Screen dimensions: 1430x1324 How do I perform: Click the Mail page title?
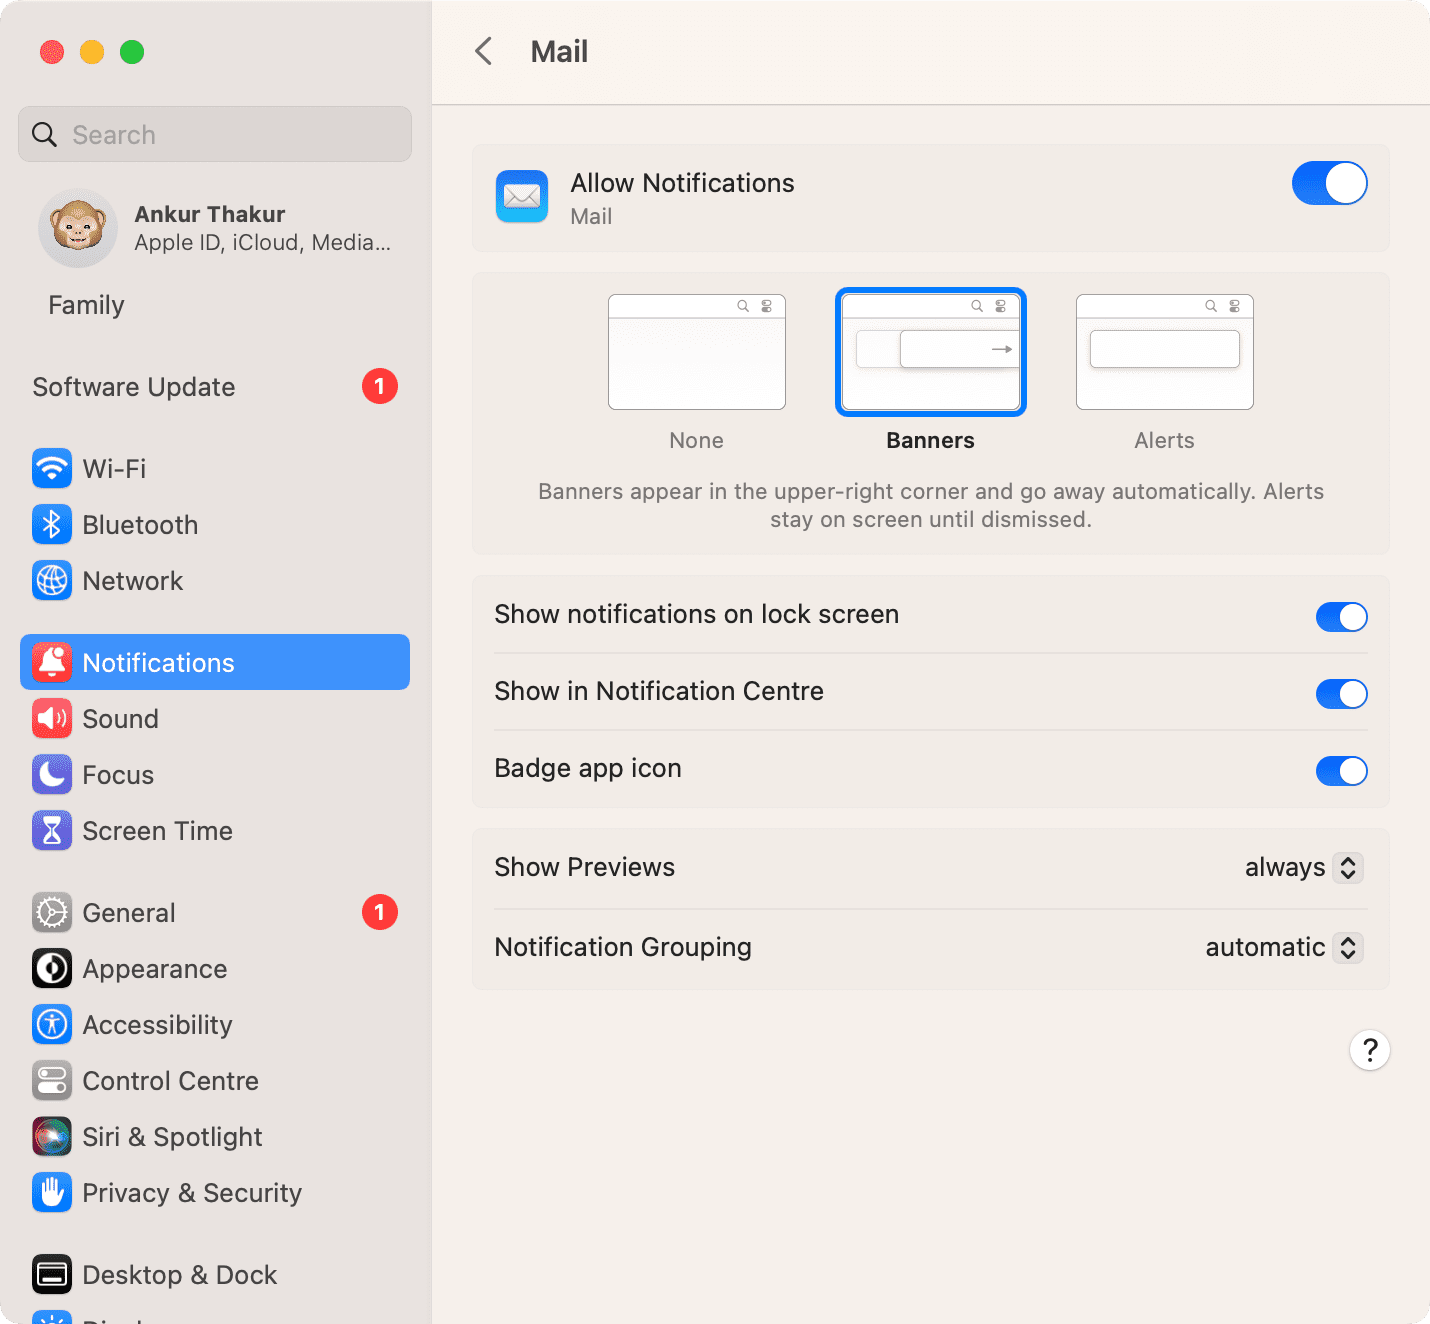point(559,51)
